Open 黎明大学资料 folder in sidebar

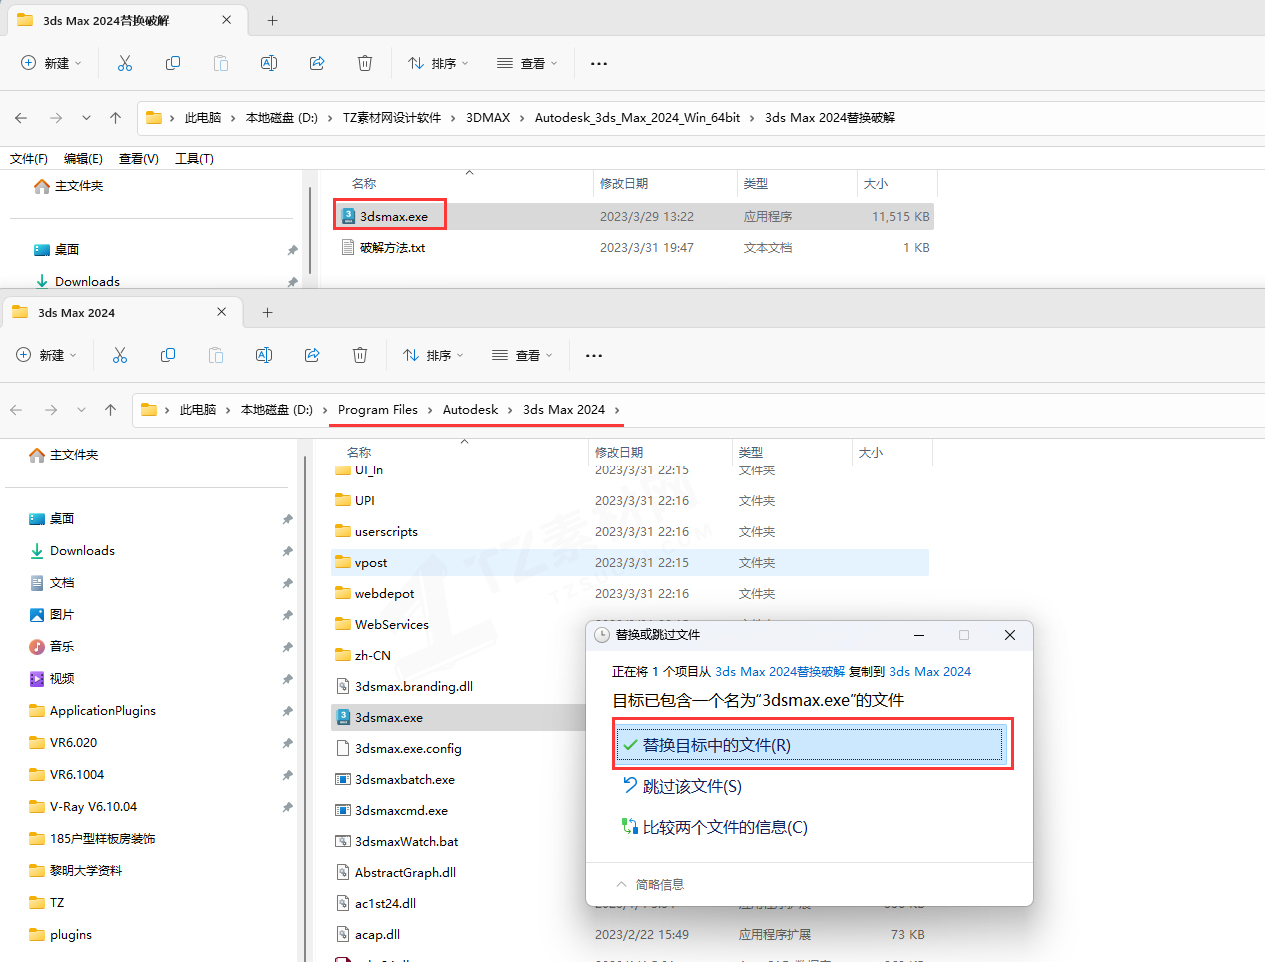coord(75,871)
